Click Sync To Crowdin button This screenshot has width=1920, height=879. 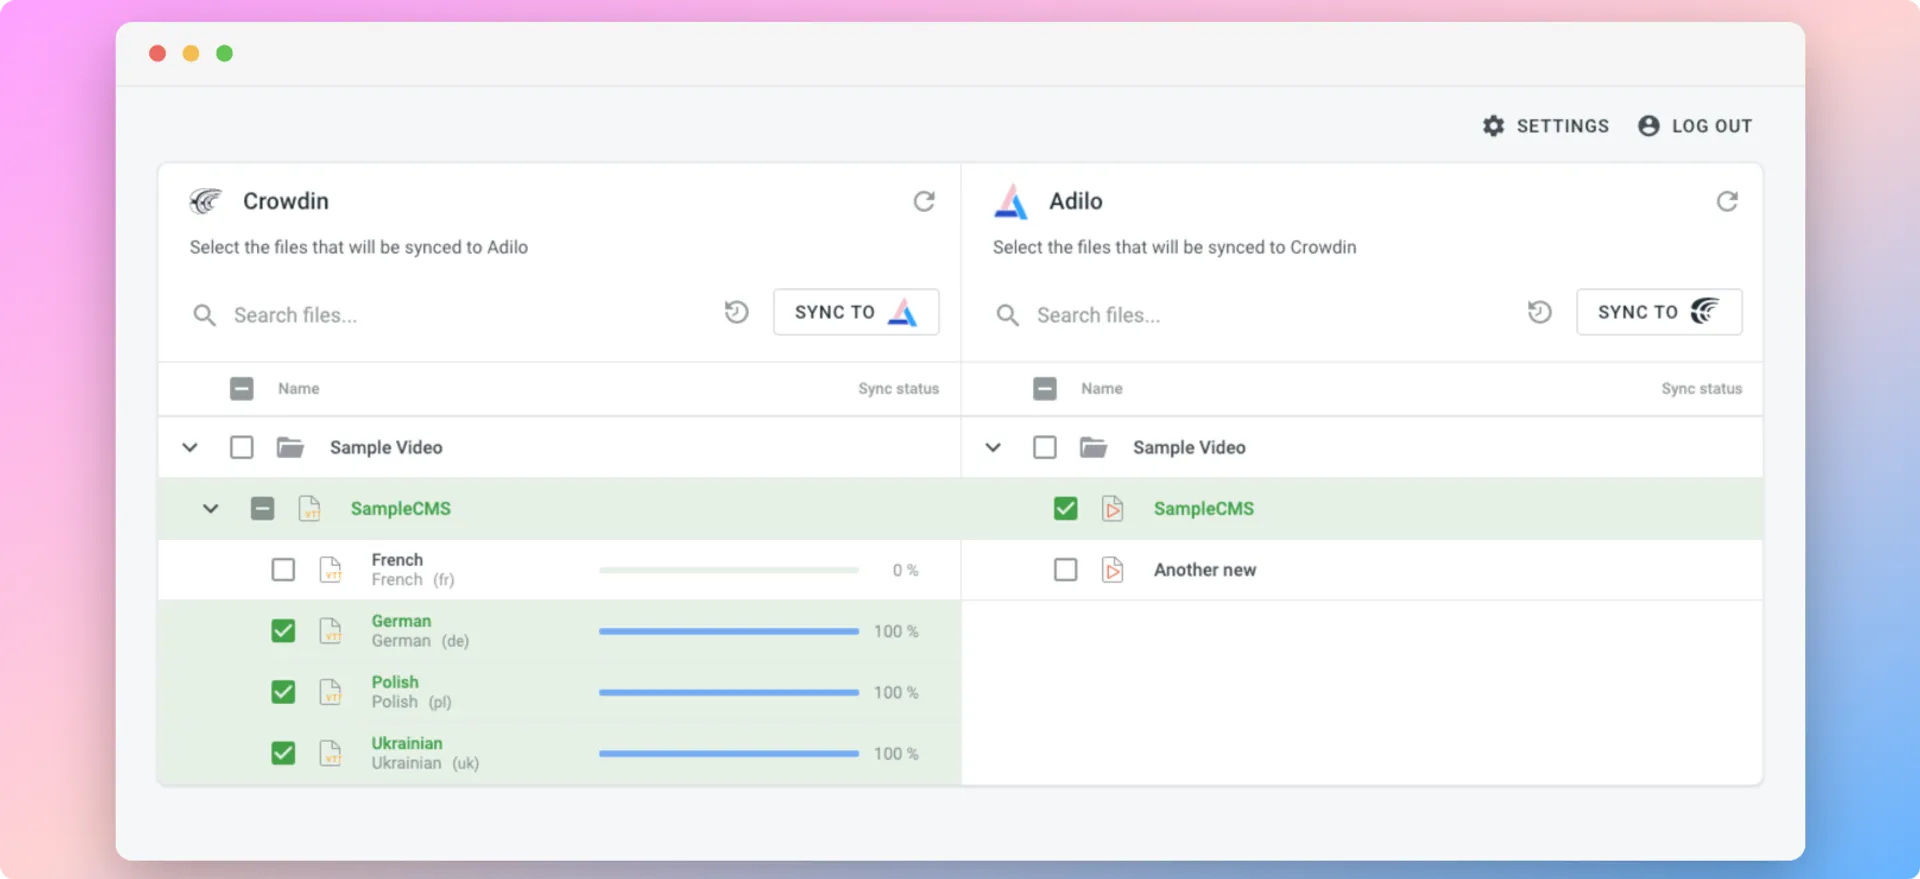(1659, 312)
